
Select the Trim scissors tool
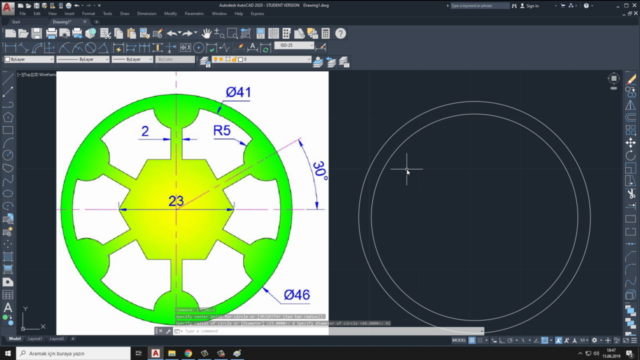coord(631,193)
